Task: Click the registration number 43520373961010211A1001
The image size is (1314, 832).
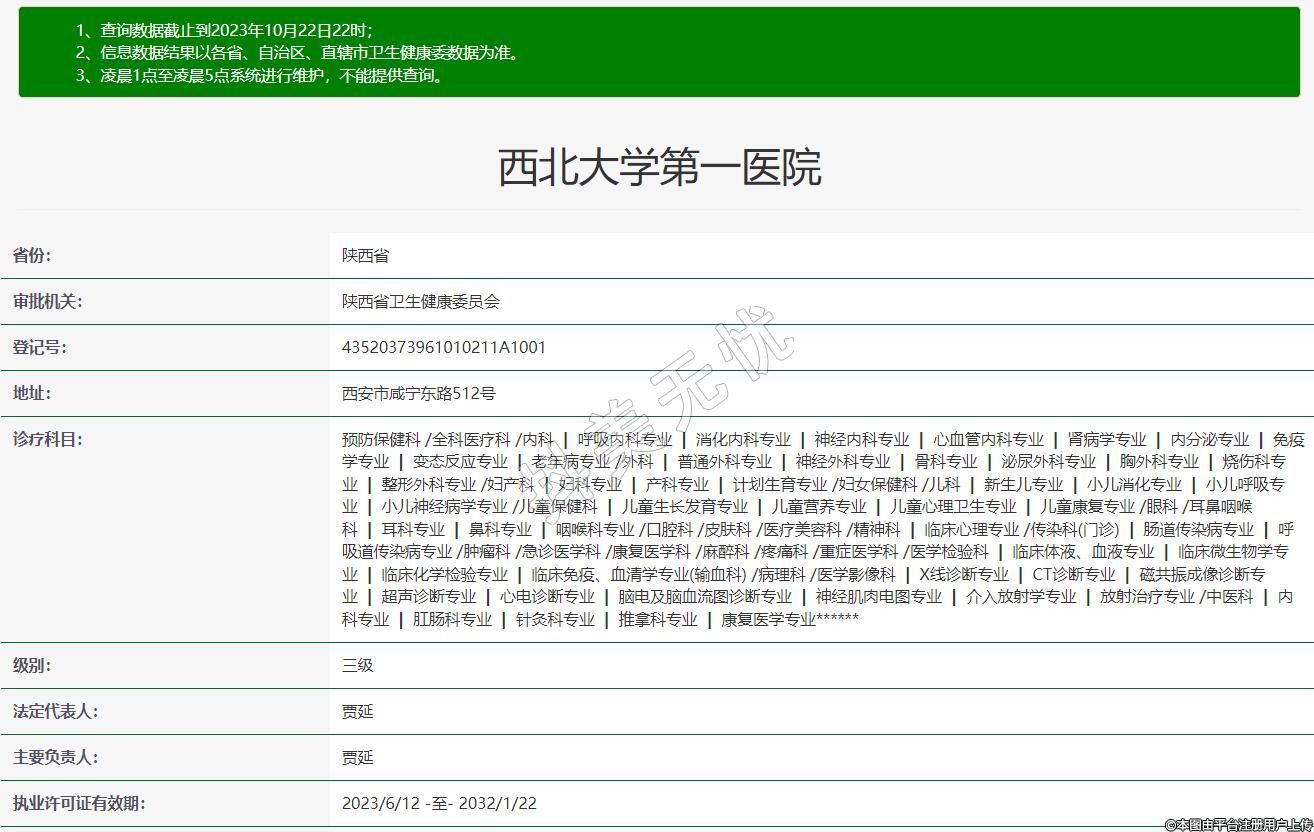Action: [443, 348]
